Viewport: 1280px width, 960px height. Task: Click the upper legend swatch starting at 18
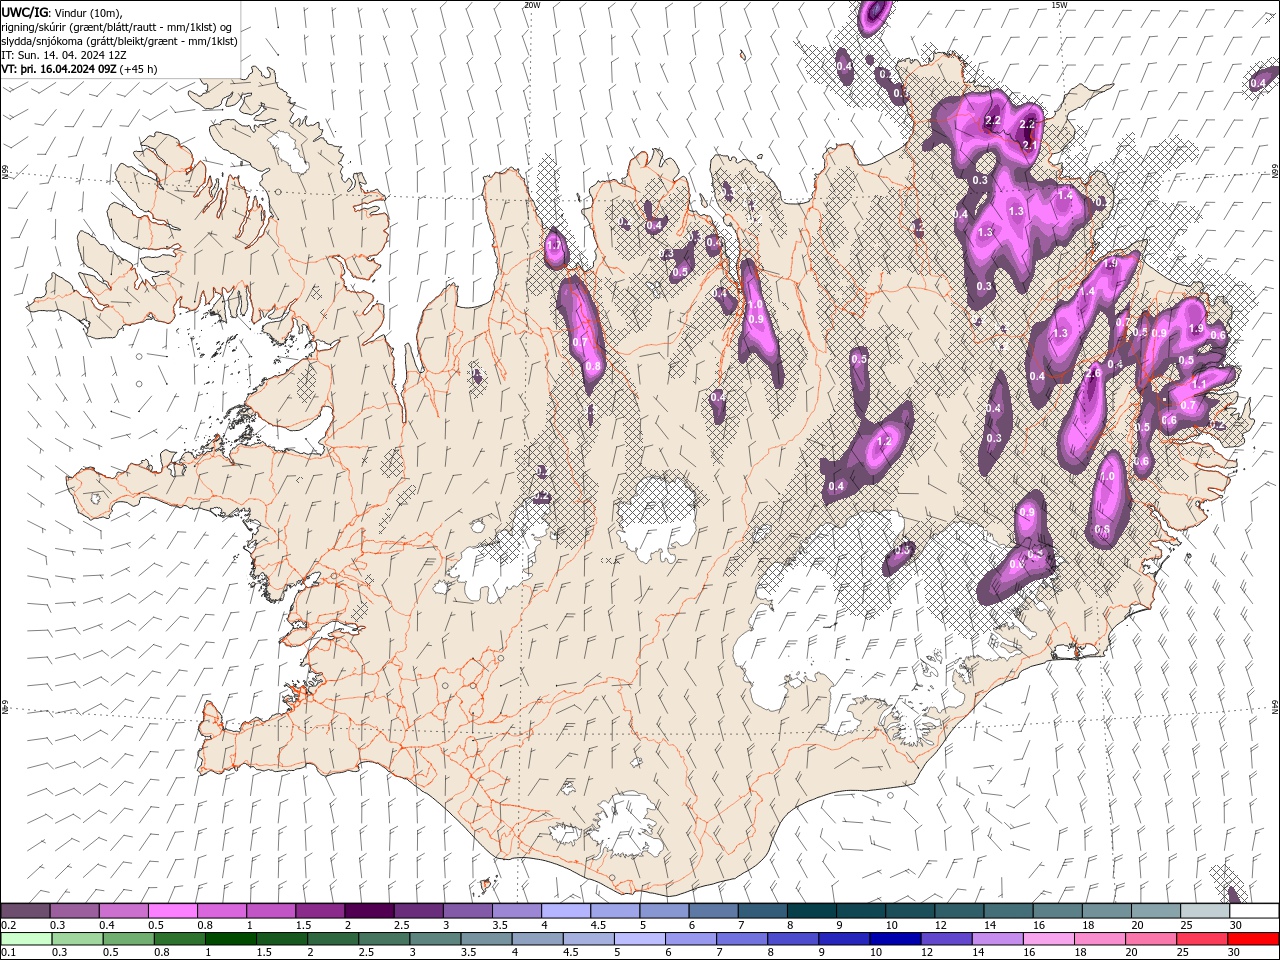tap(1105, 911)
